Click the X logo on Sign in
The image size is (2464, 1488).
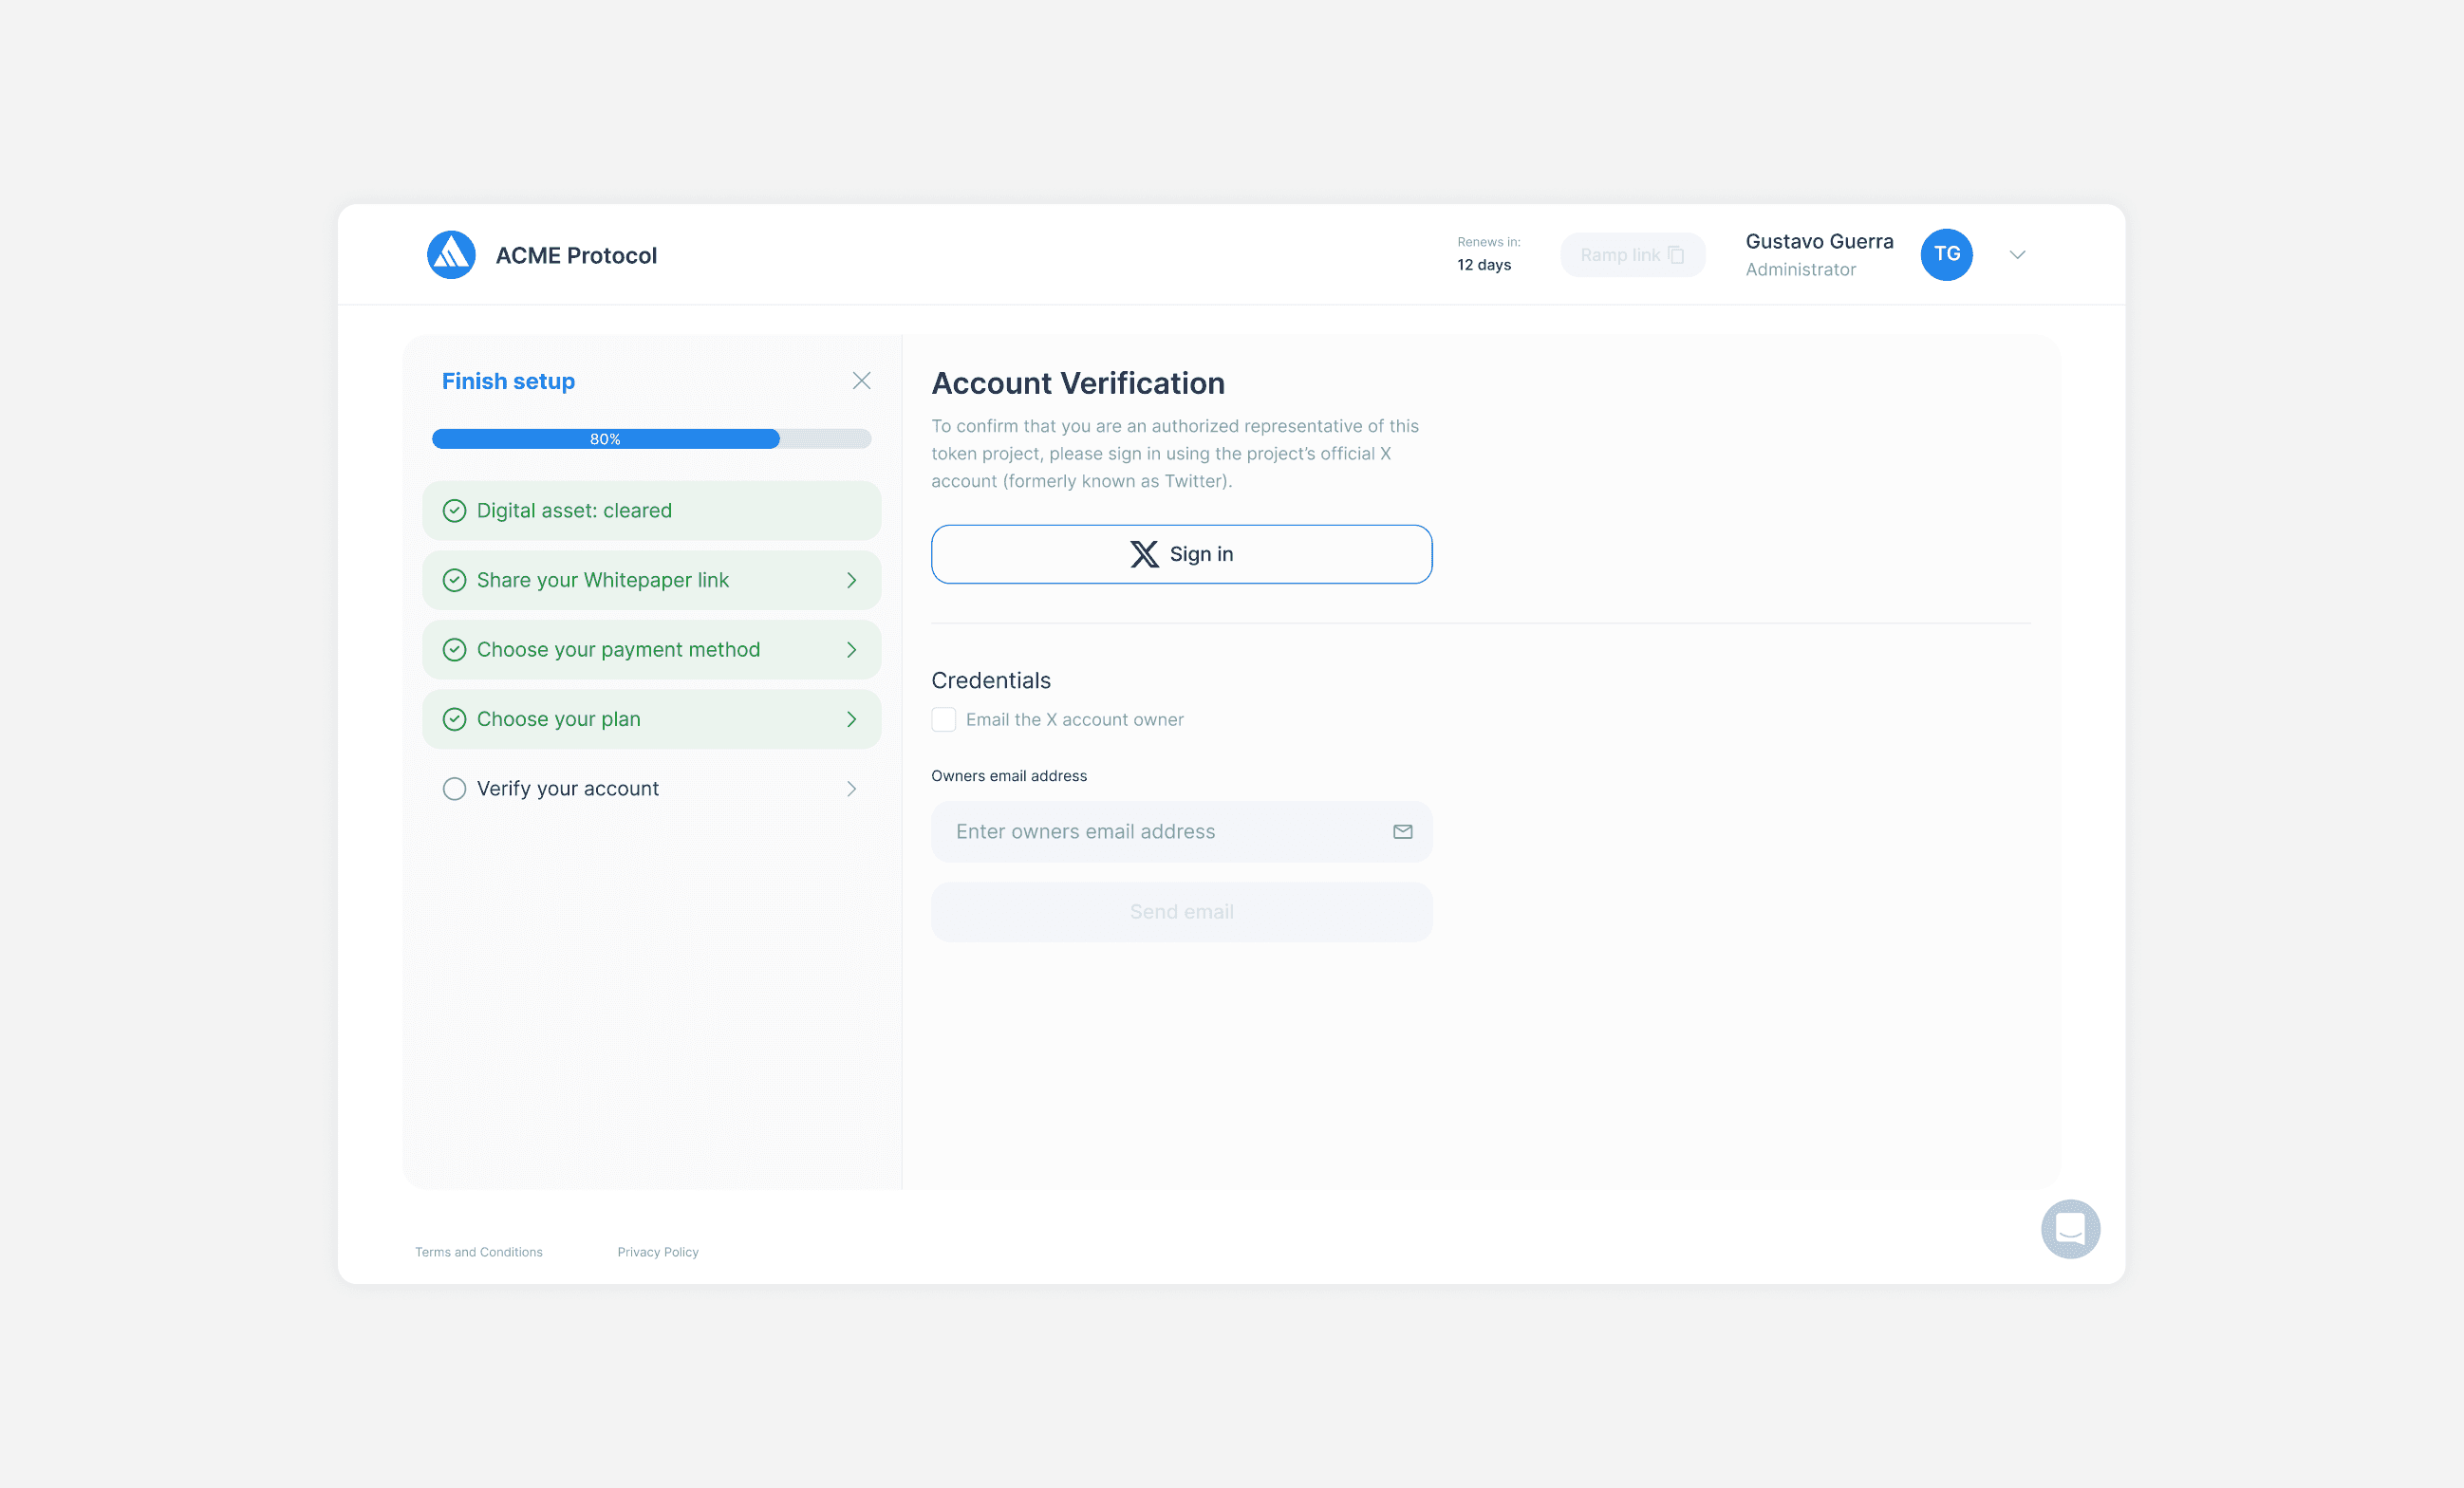click(1144, 554)
